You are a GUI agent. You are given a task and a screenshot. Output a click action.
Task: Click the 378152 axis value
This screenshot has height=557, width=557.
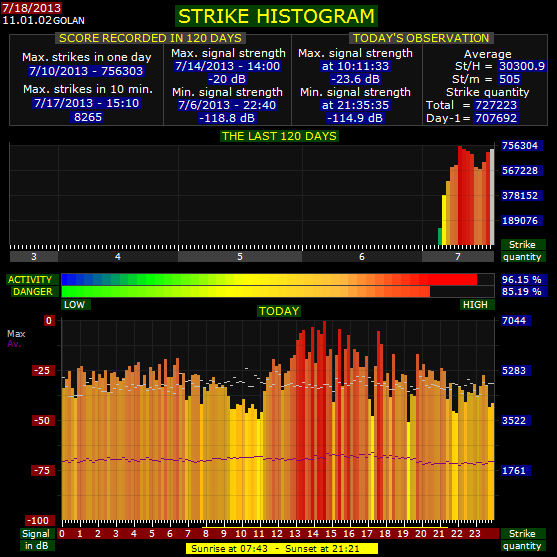[x=521, y=195]
